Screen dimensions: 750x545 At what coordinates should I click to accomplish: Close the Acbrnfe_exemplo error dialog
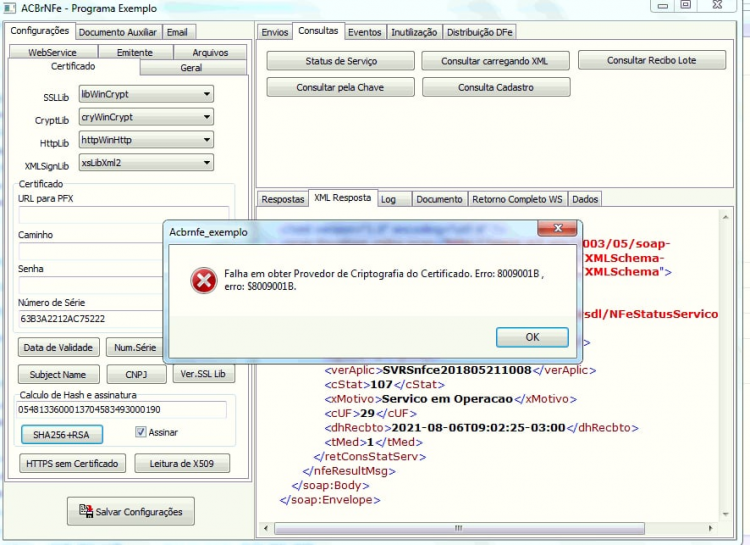click(x=557, y=228)
